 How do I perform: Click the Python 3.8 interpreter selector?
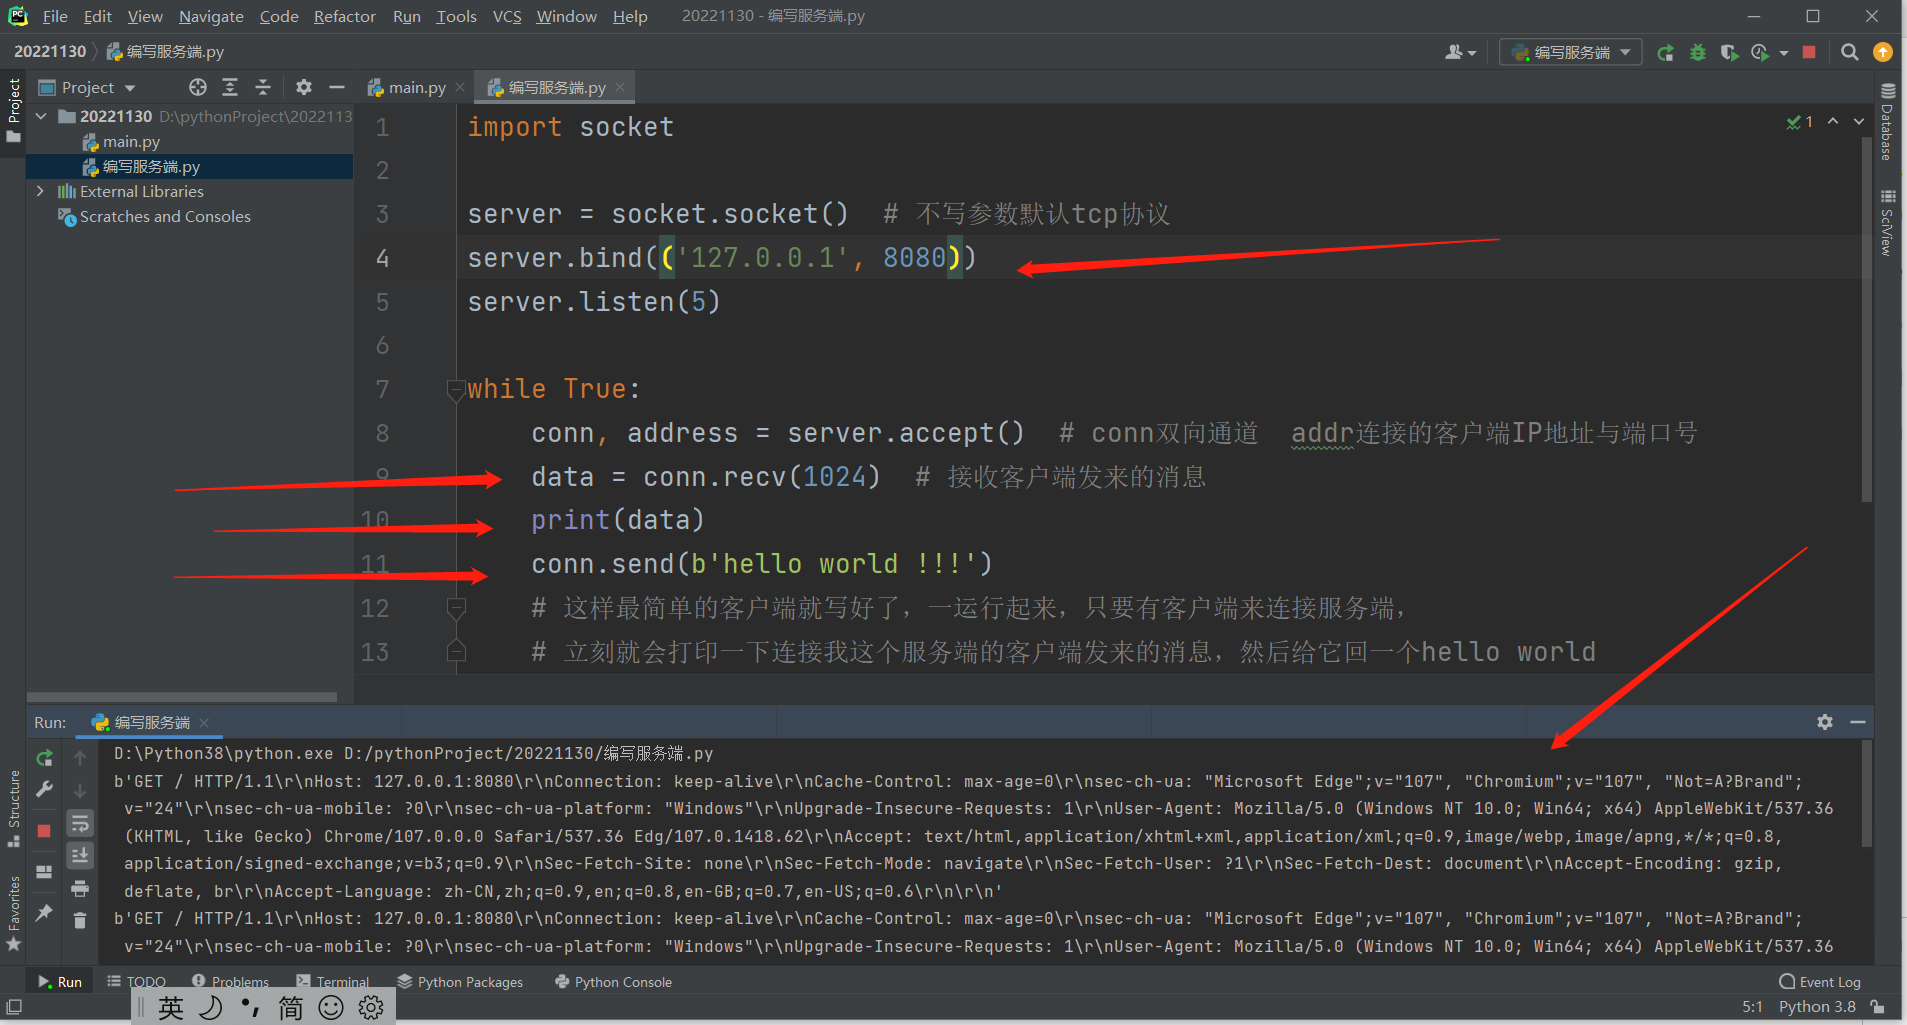point(1817,1007)
